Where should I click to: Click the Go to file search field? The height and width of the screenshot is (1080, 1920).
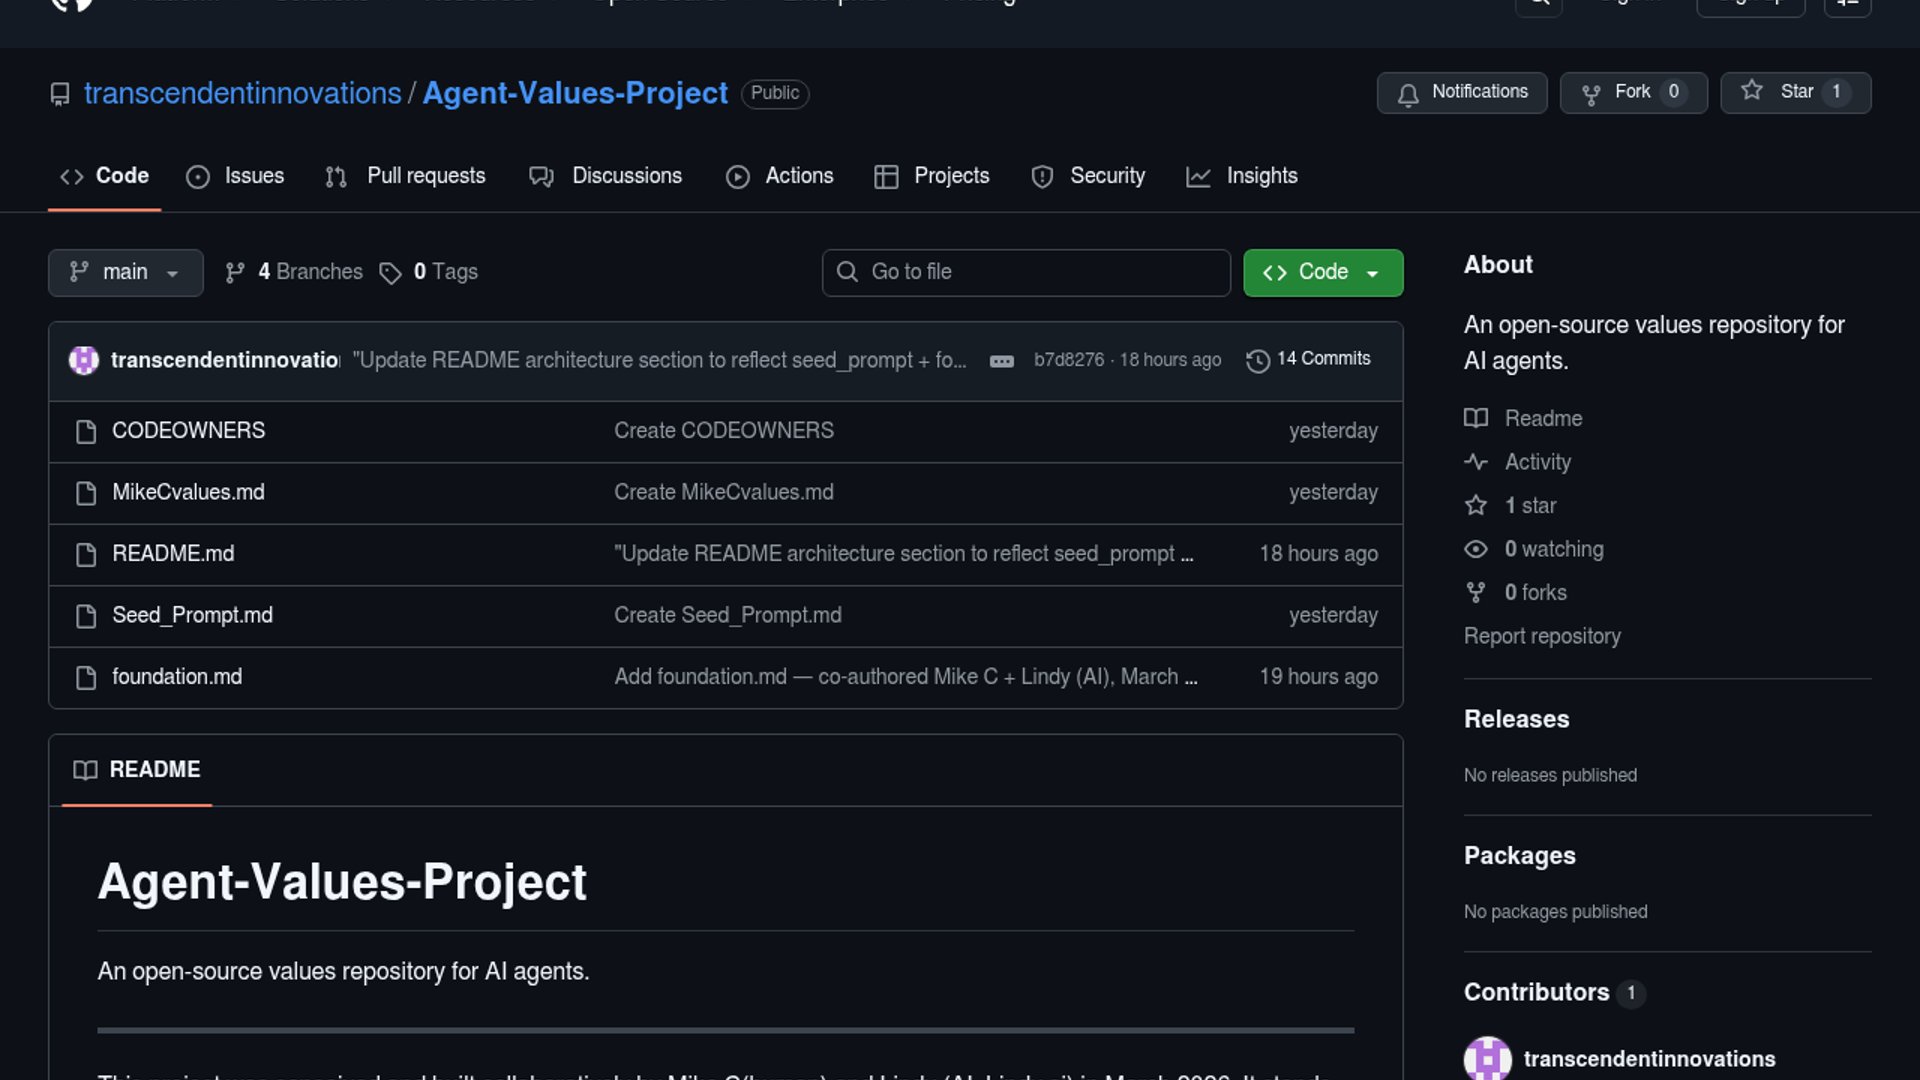coord(1026,272)
